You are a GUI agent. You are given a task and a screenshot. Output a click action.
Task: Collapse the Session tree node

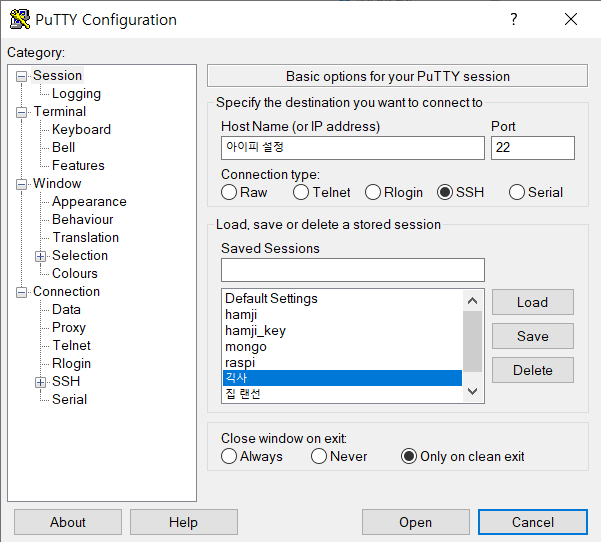pyautogui.click(x=21, y=76)
